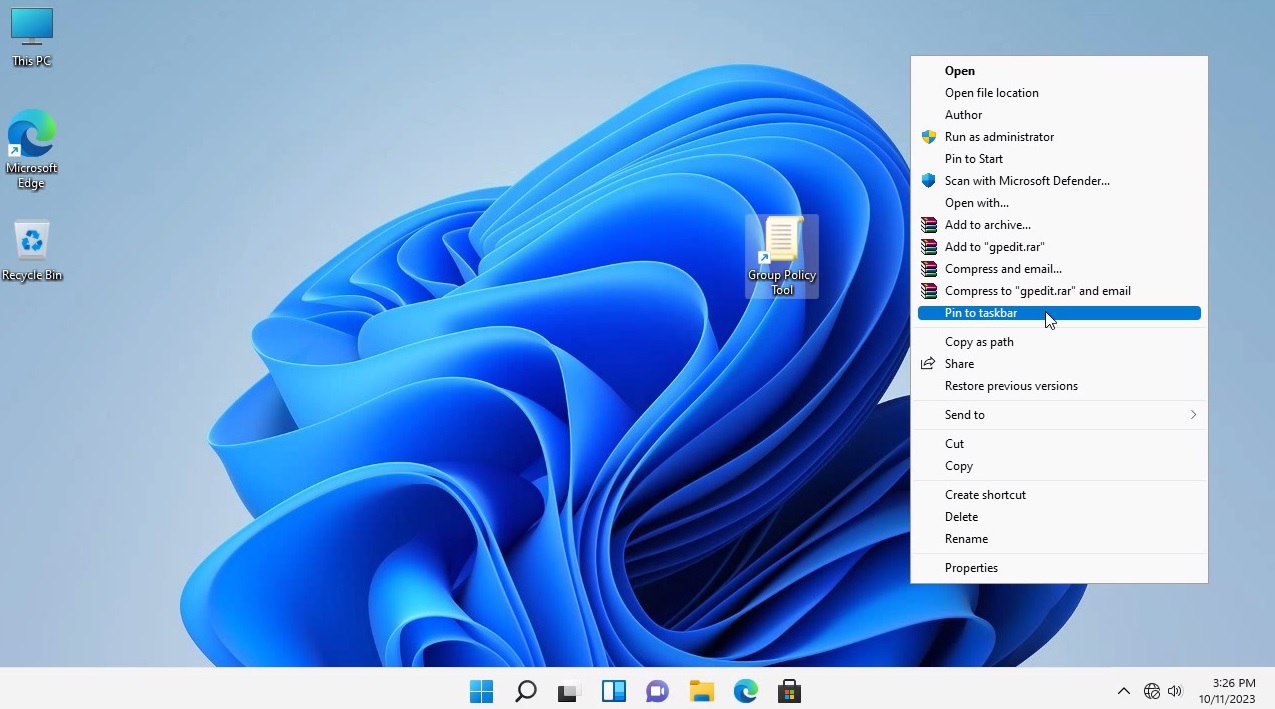Viewport: 1275px width, 709px height.
Task: Open the volume speaker tray icon
Action: tap(1175, 691)
